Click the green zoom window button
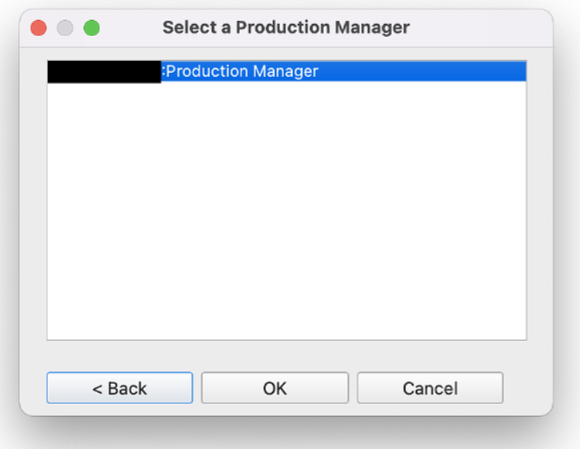580x449 pixels. point(92,28)
